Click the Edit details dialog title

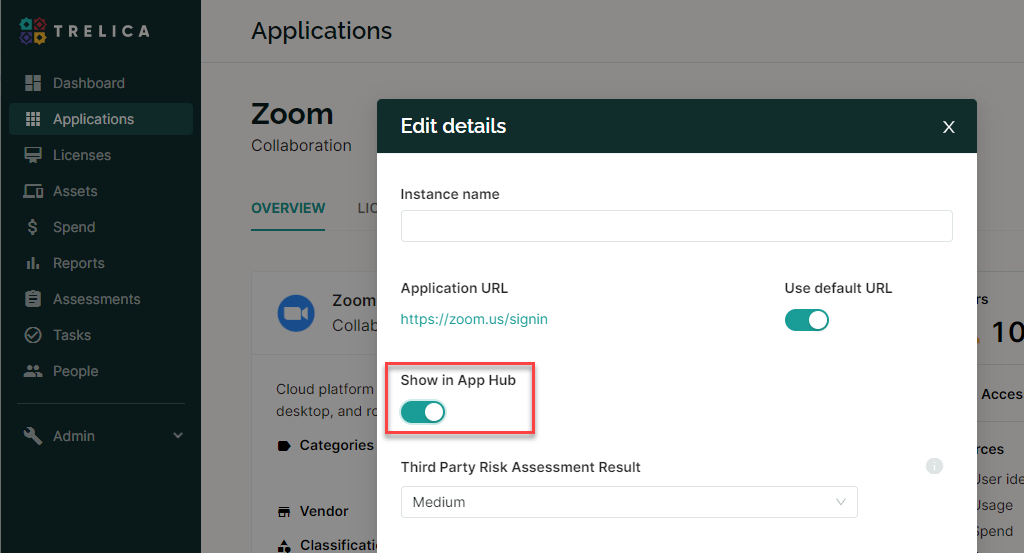click(453, 126)
